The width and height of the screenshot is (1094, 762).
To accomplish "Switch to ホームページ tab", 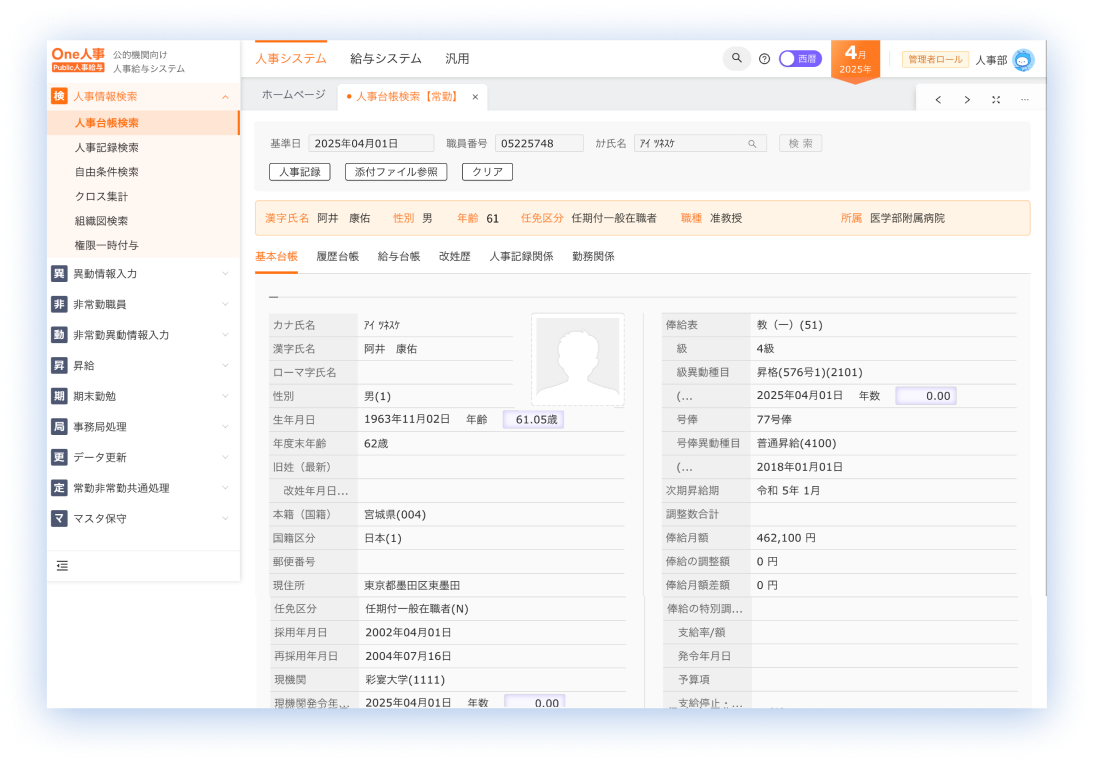I will [x=293, y=95].
